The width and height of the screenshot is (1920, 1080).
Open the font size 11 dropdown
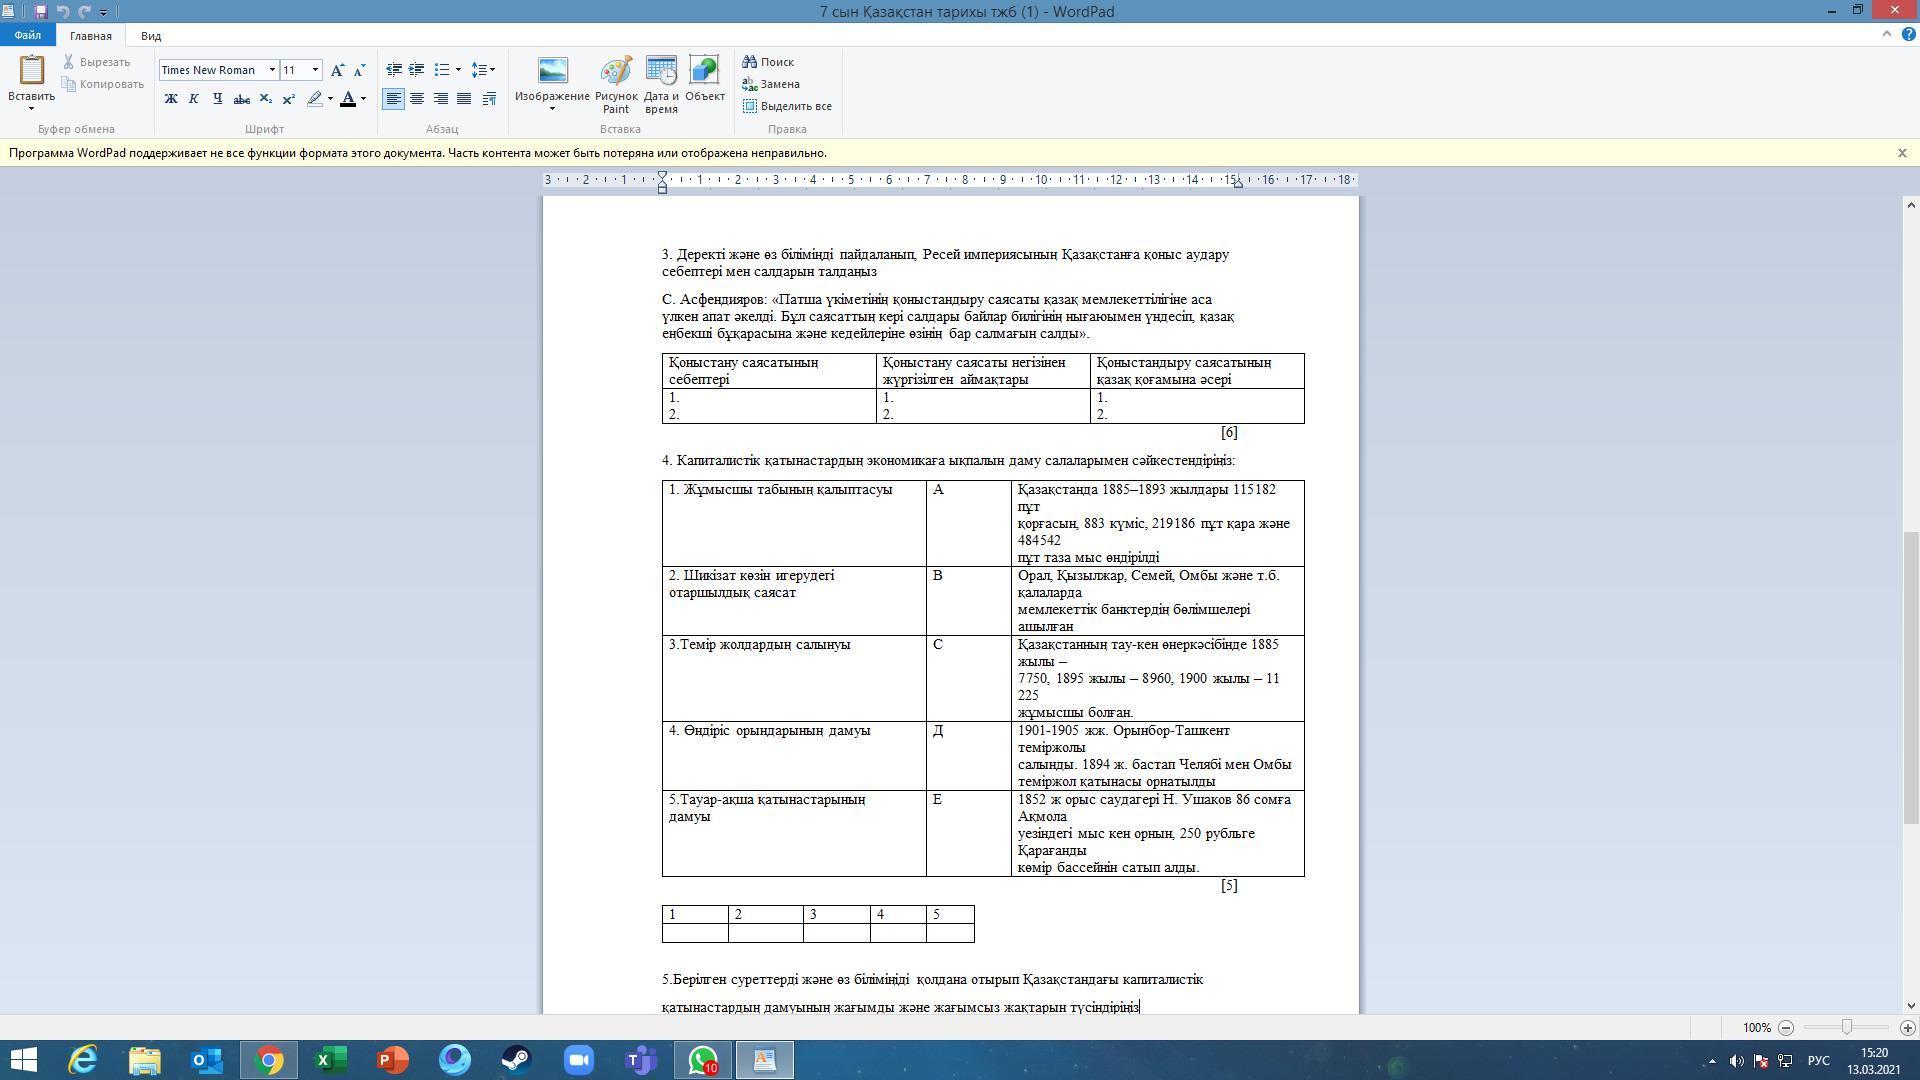tap(315, 70)
